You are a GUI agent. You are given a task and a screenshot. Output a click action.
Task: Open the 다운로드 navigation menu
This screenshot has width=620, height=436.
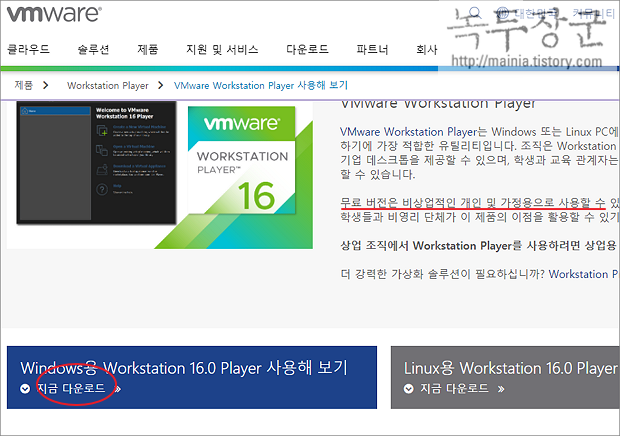[x=307, y=49]
